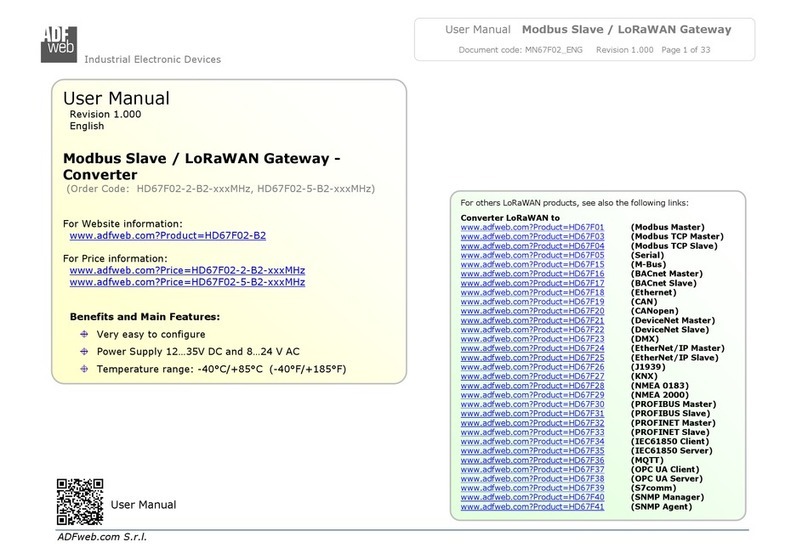The image size is (808, 559).
Task: Open the Product=HD67F05 Serial link
Action: click(532, 255)
